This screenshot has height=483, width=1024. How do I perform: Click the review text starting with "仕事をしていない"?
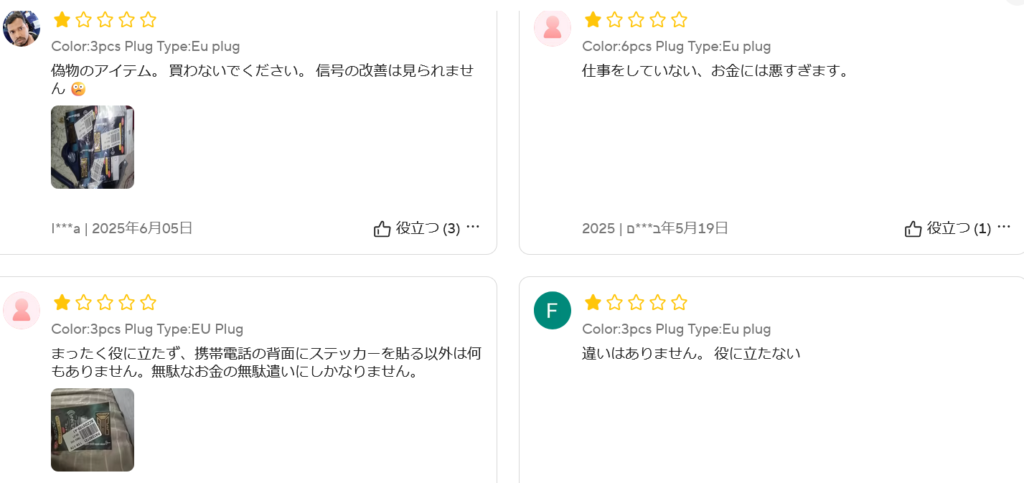(x=715, y=71)
